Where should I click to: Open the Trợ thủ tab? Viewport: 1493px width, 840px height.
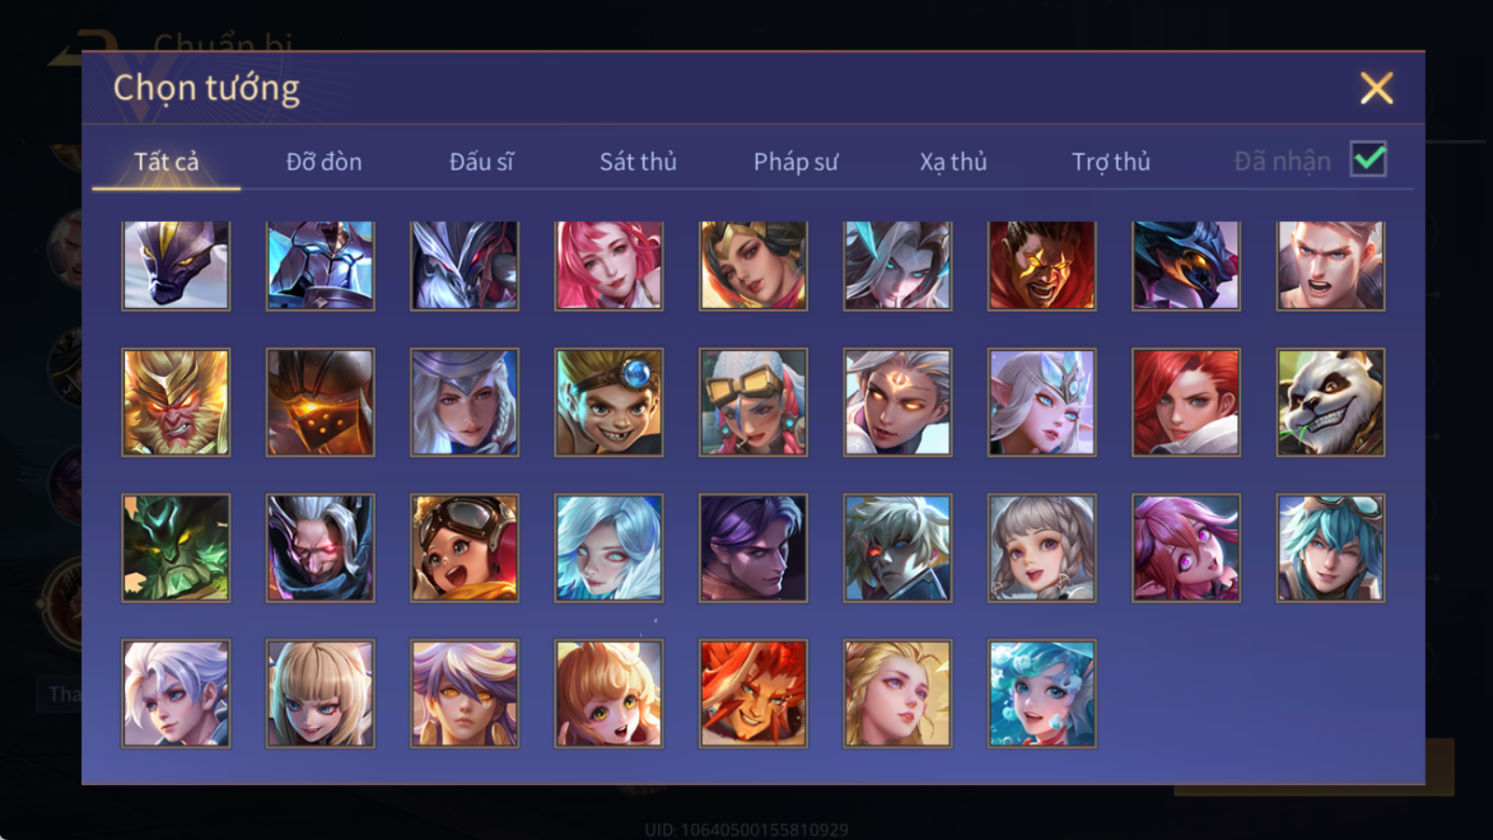[x=1111, y=161]
